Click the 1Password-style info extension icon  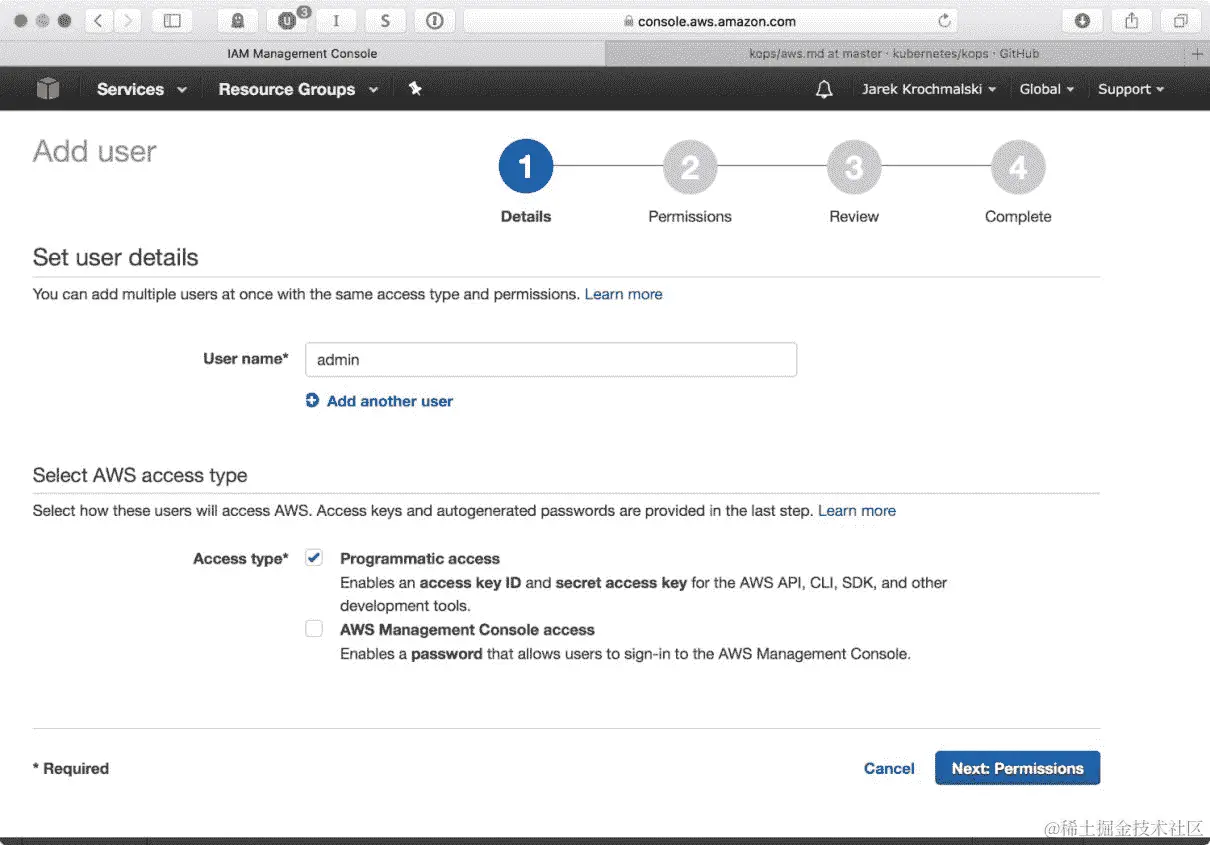click(434, 20)
